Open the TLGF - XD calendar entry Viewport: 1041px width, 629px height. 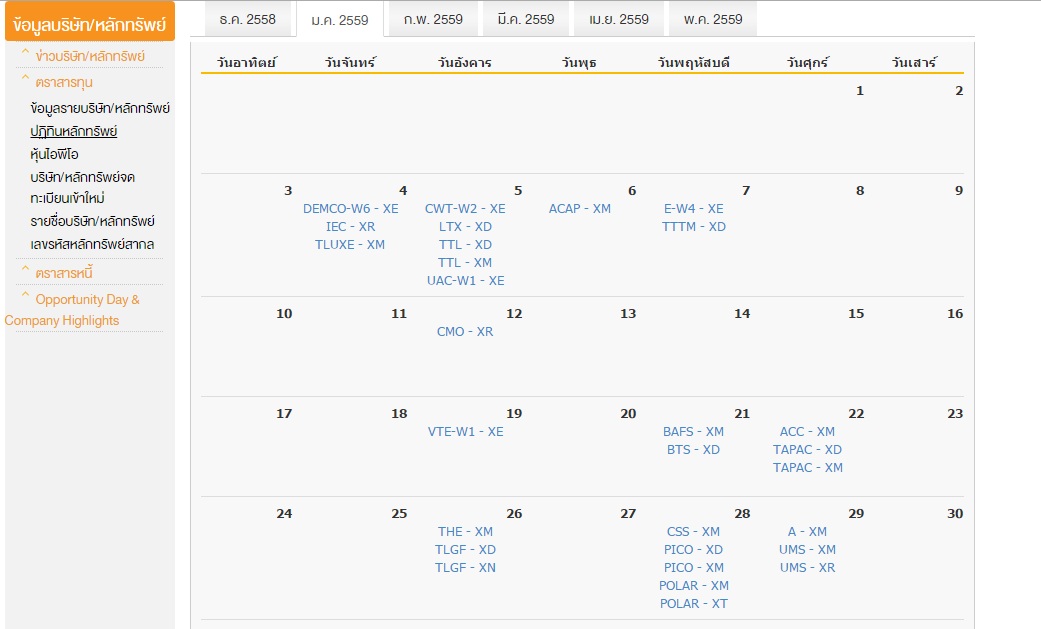click(x=465, y=549)
